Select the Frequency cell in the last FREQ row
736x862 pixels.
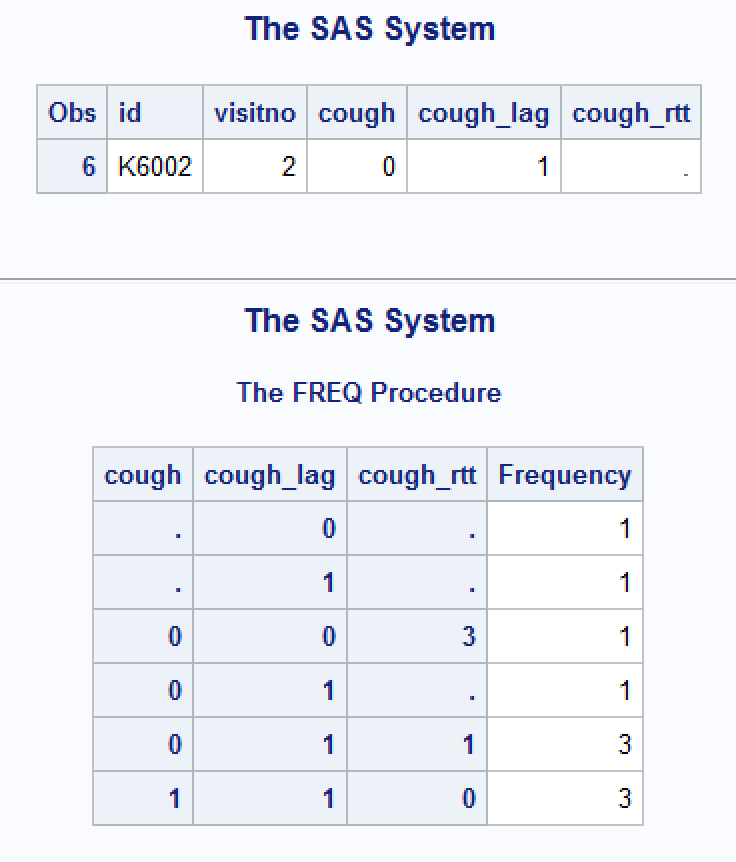pos(565,799)
